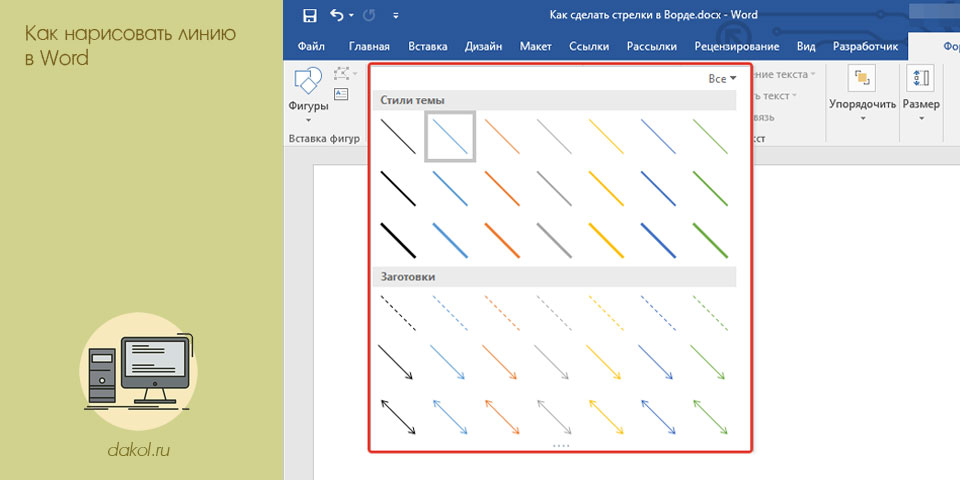Undo the last action
Screen dimensions: 960x480
[336, 15]
